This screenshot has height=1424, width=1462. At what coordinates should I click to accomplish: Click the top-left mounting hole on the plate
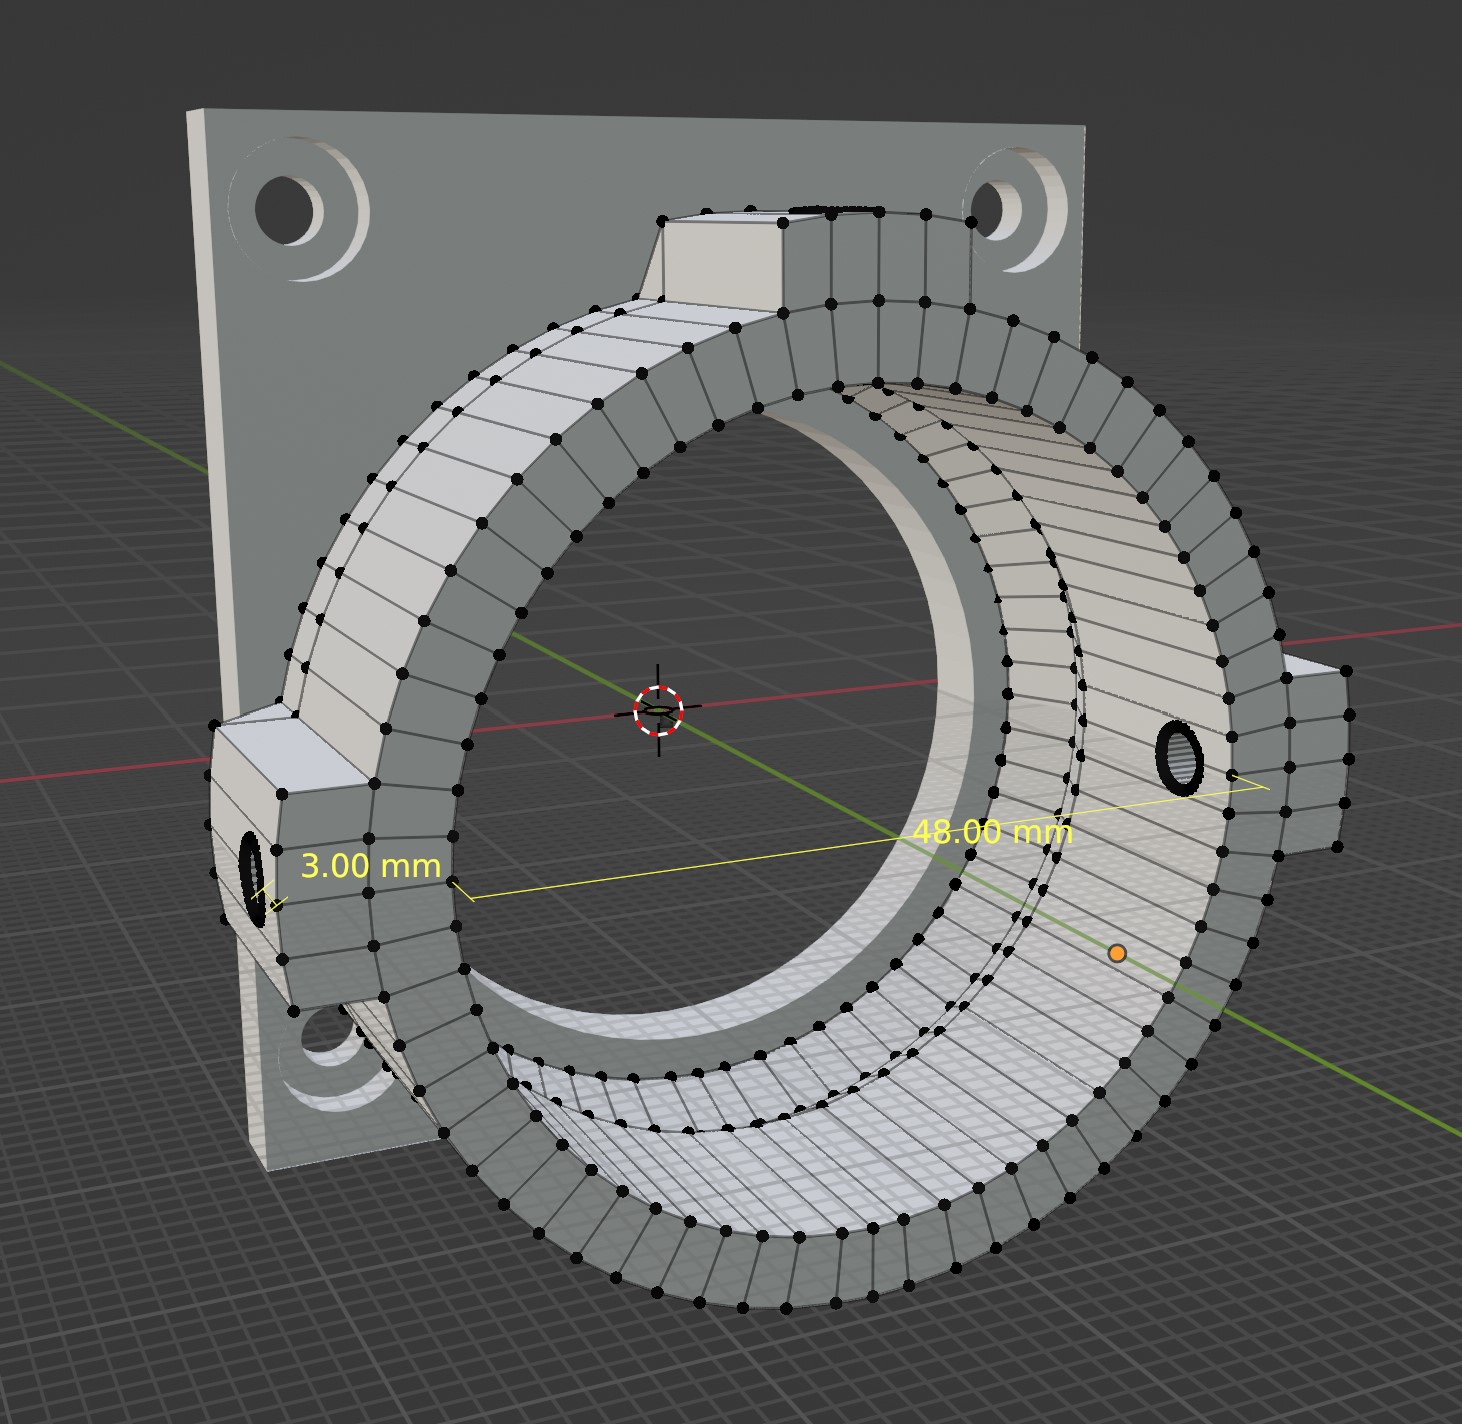[x=285, y=208]
